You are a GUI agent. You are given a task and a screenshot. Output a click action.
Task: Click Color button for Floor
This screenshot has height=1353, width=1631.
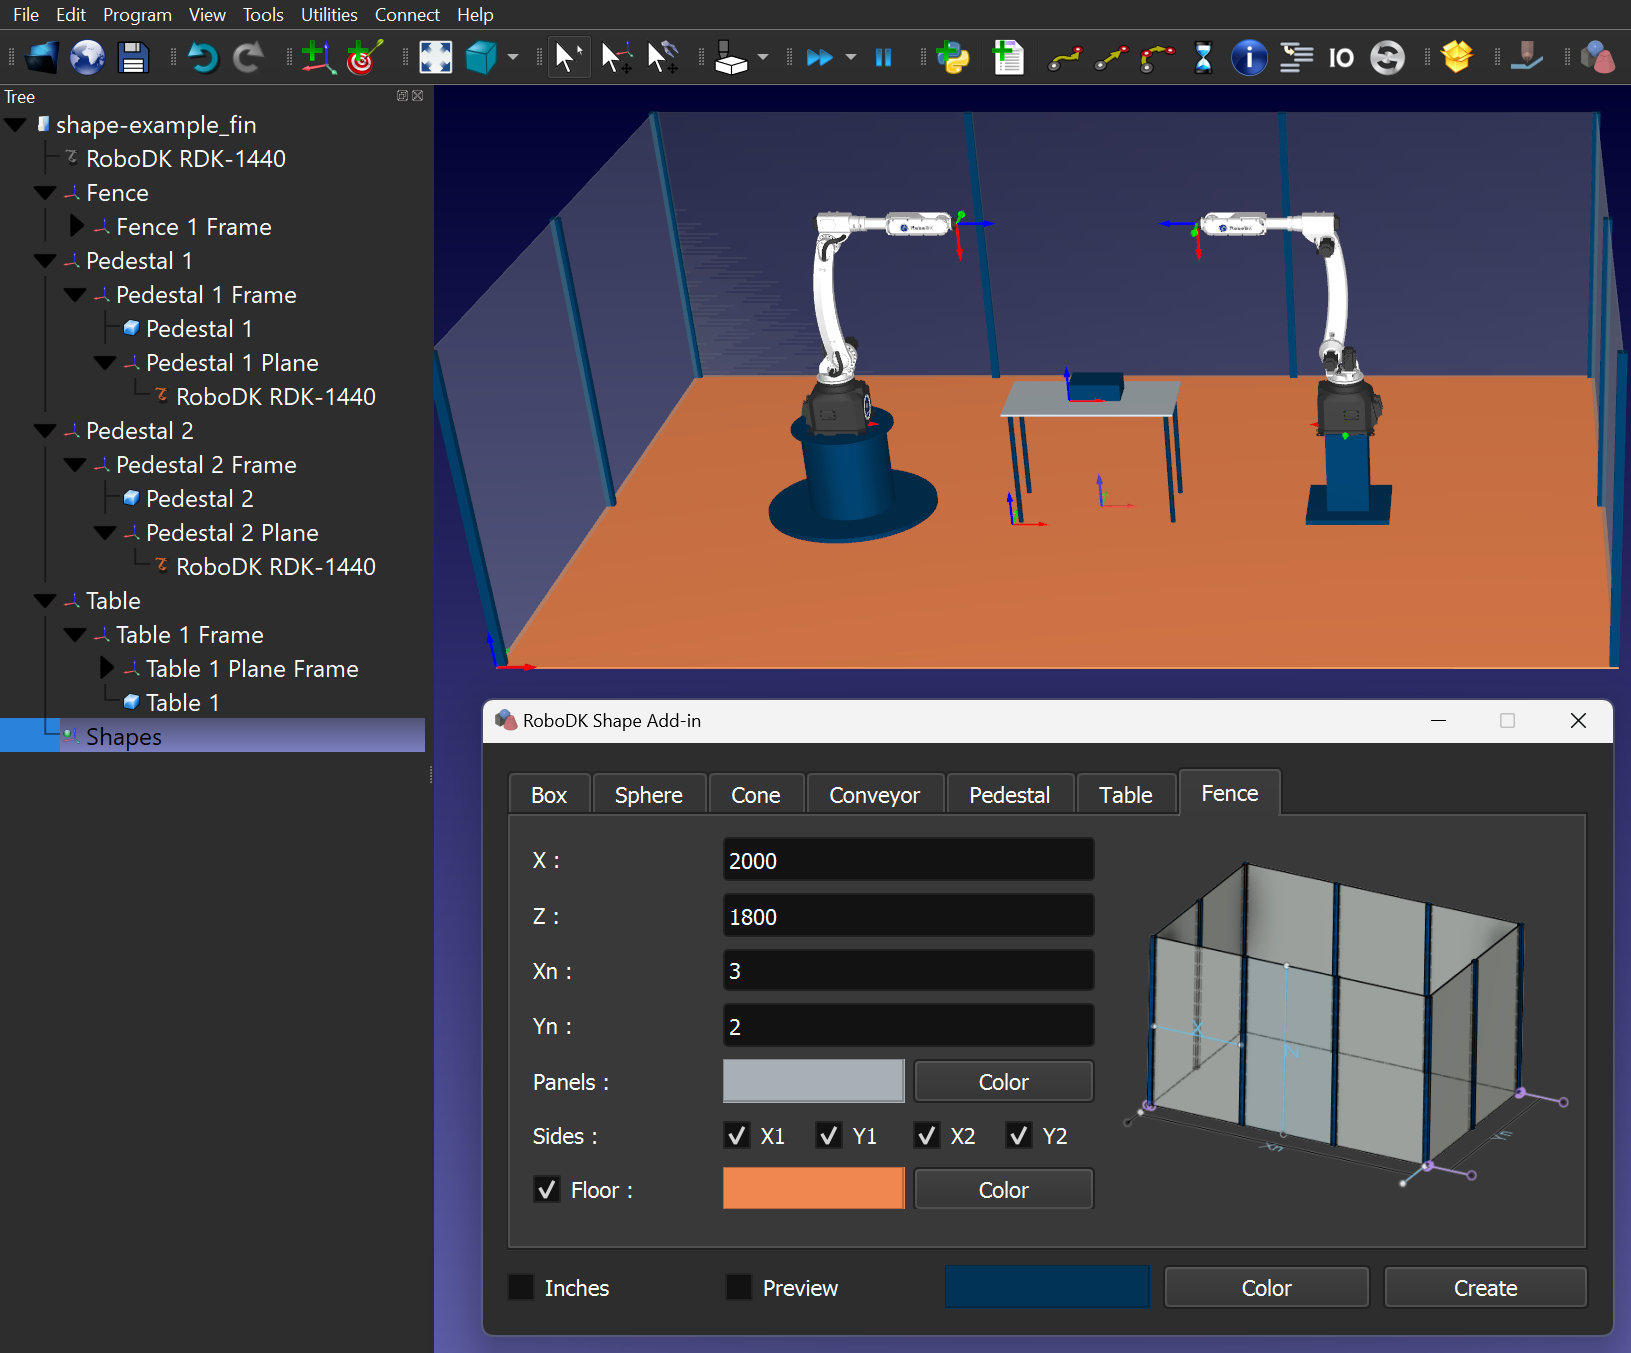(1003, 1189)
